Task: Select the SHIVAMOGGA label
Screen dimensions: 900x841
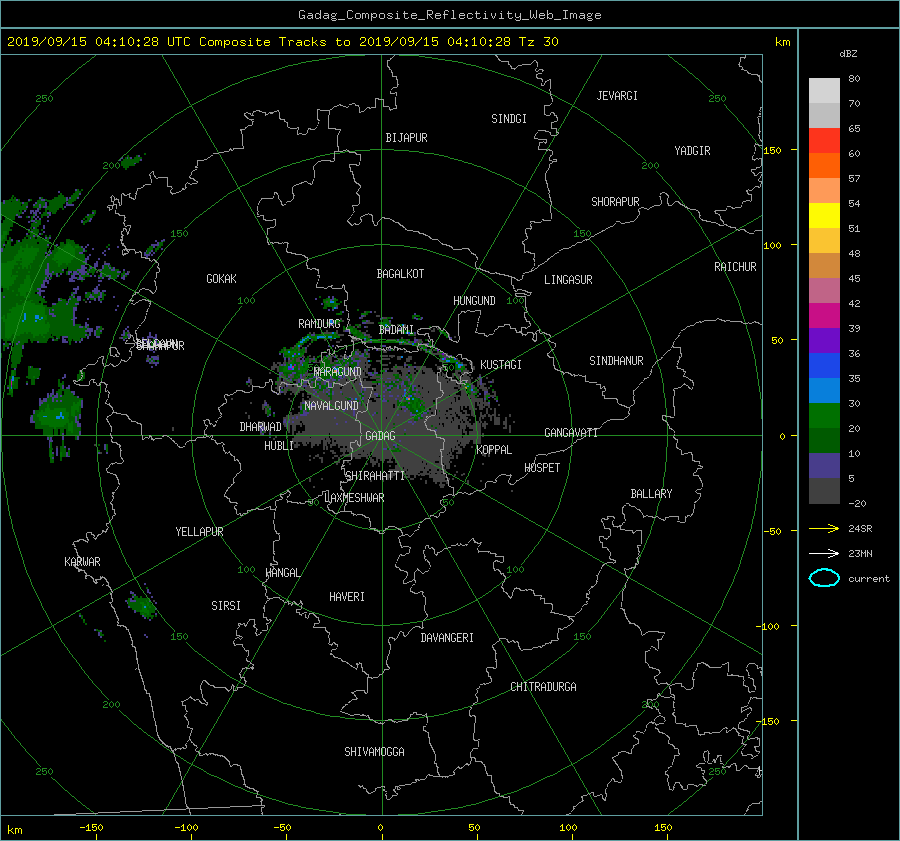Action: tap(374, 752)
